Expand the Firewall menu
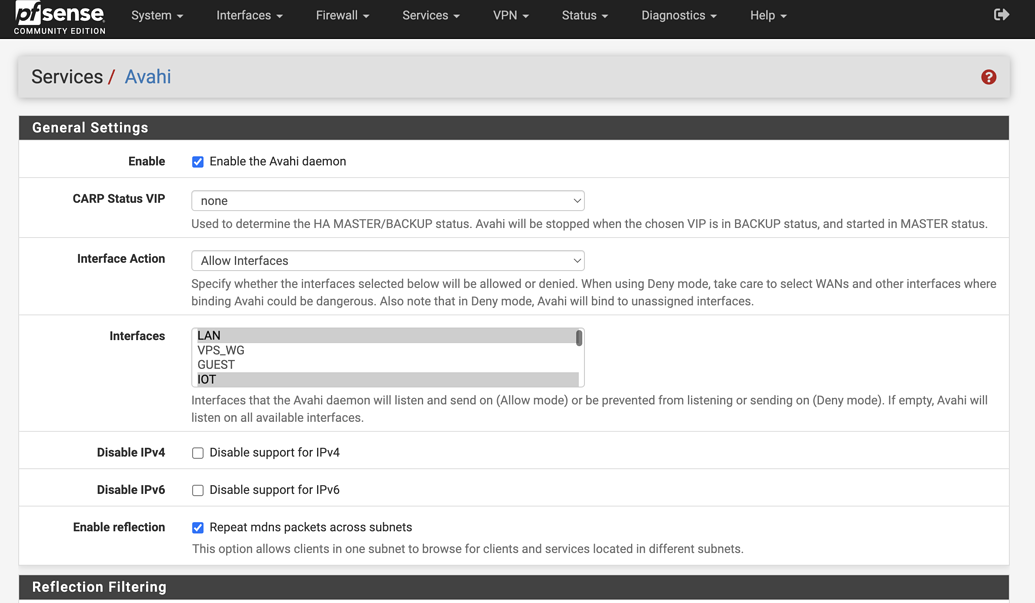The width and height of the screenshot is (1035, 603). point(342,16)
